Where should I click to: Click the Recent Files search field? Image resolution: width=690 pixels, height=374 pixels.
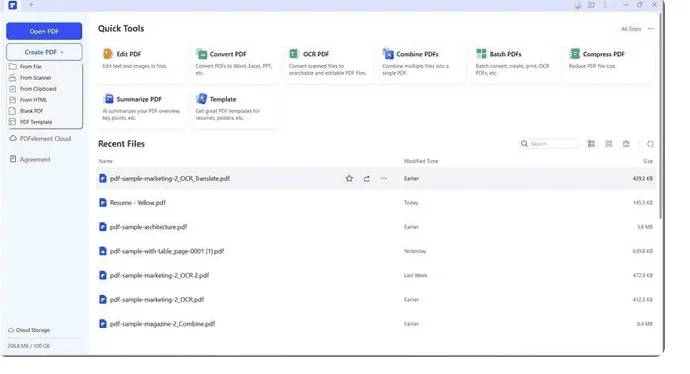(x=549, y=144)
